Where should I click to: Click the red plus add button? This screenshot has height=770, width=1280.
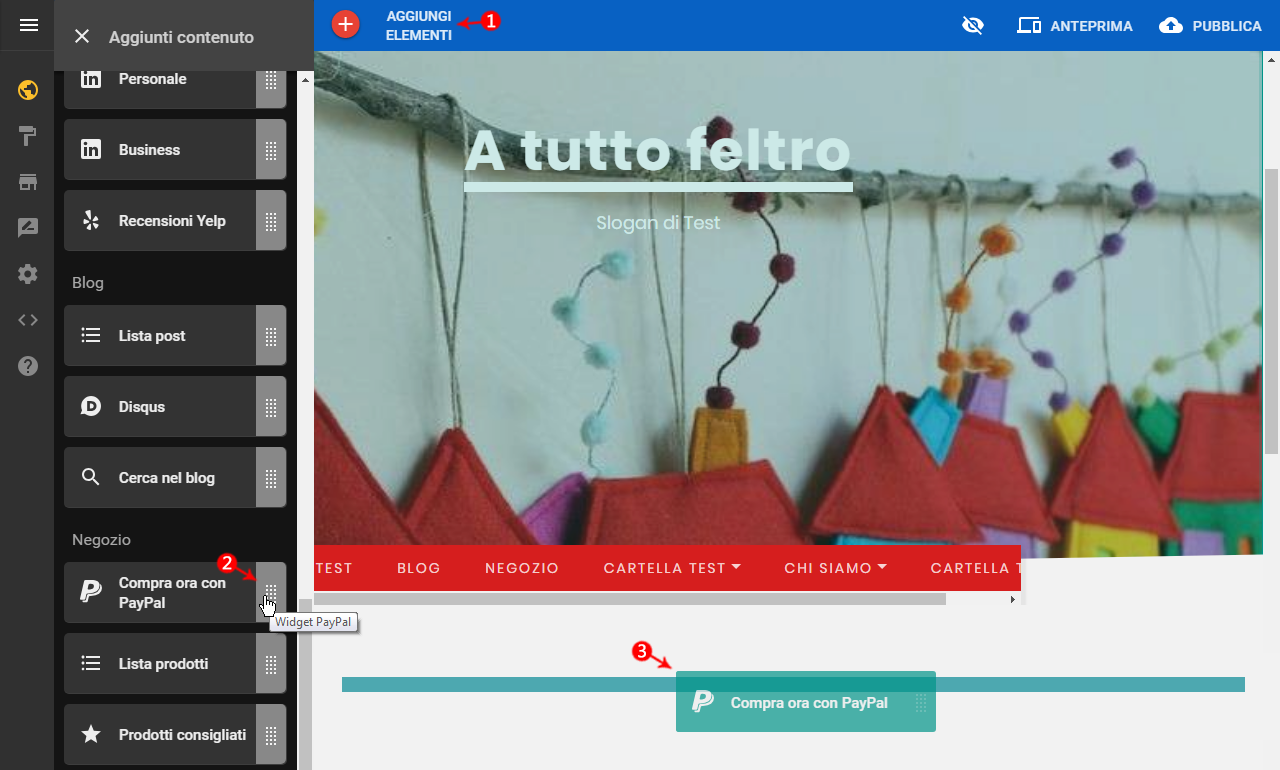click(345, 24)
